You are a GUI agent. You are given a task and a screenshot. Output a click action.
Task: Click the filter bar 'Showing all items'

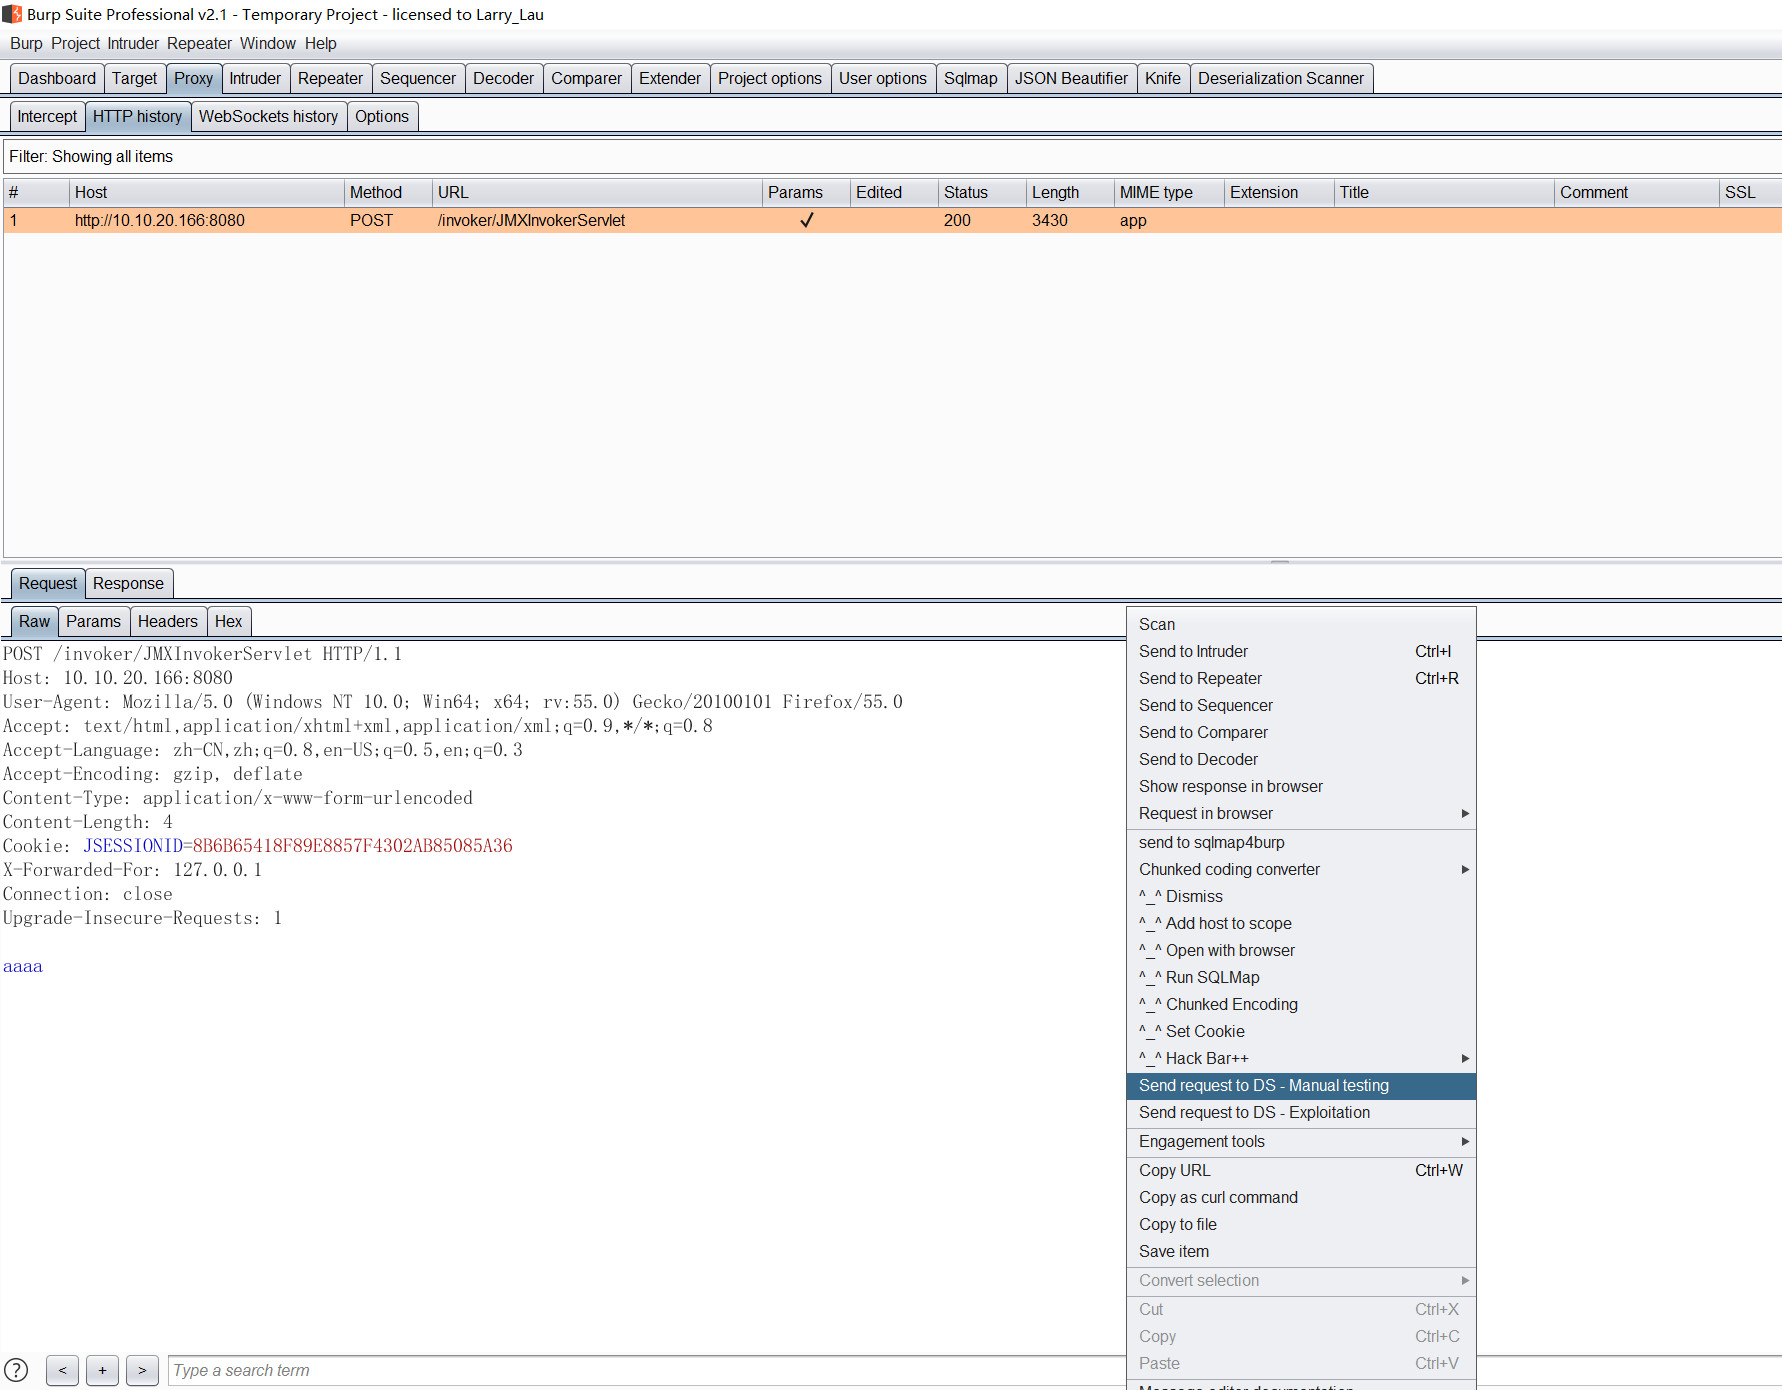tap(892, 156)
